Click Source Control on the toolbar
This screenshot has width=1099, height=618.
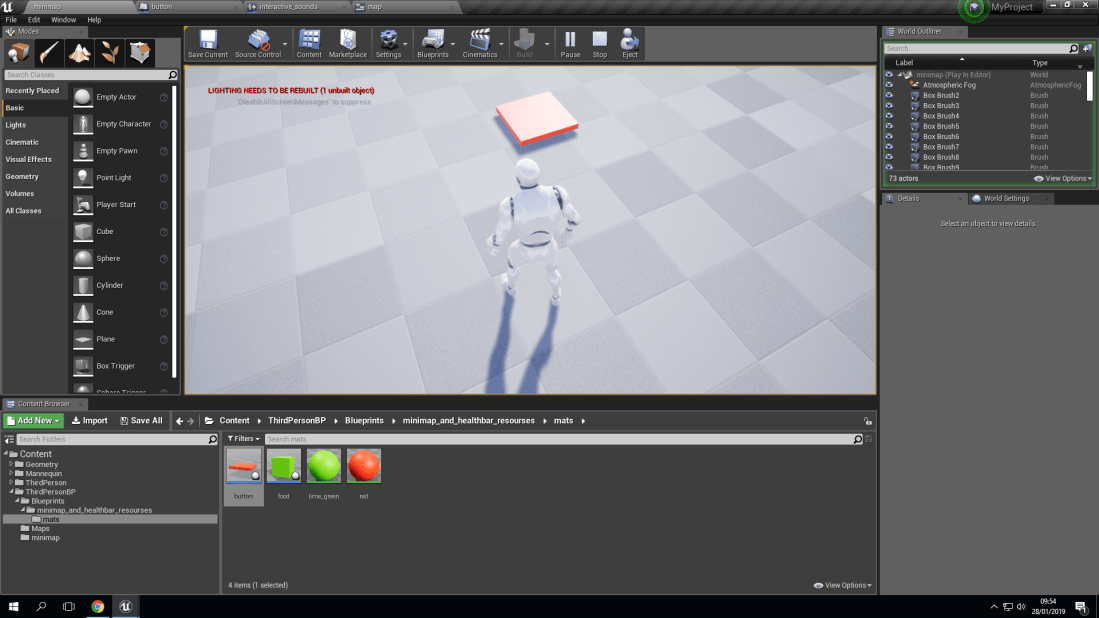tap(259, 42)
